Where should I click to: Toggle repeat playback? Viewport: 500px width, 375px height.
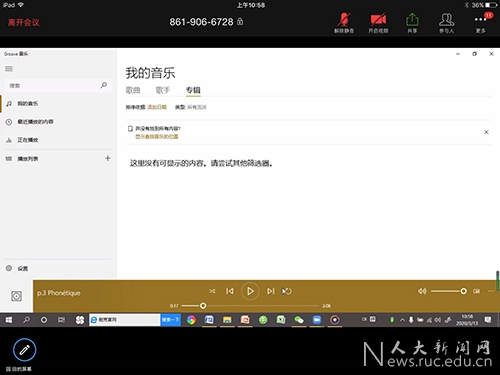[287, 291]
